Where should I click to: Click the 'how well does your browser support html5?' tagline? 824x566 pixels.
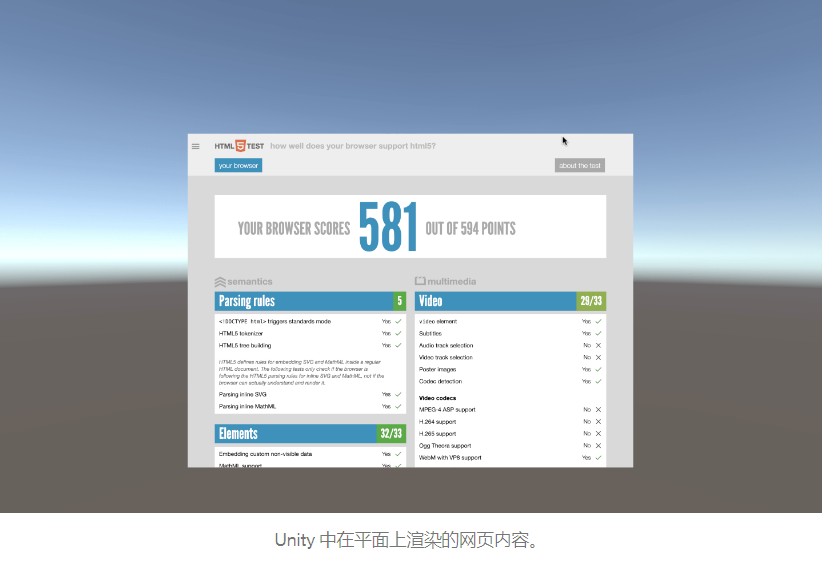click(353, 146)
